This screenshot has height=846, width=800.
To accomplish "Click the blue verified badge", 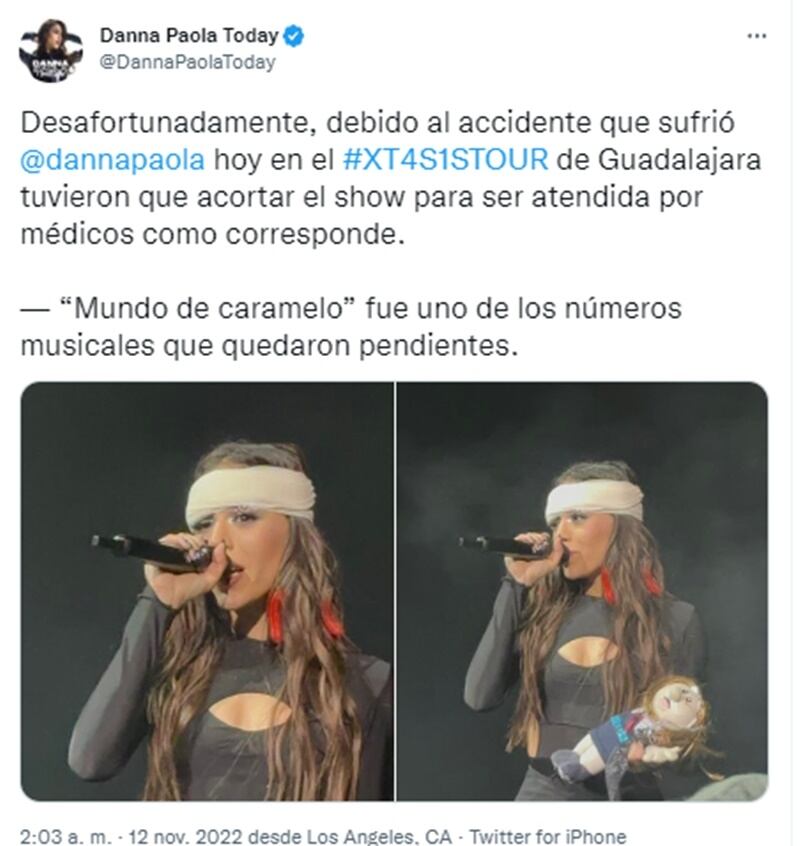I will (x=293, y=36).
